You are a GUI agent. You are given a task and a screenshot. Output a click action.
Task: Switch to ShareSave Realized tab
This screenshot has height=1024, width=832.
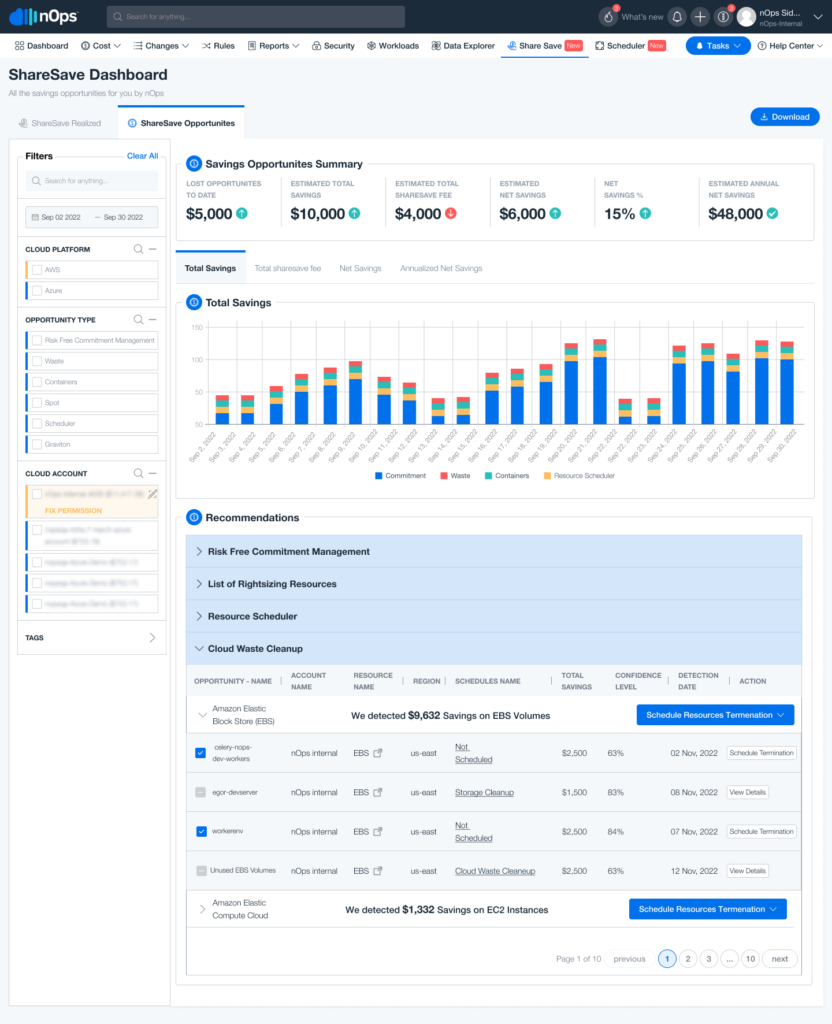pos(60,123)
